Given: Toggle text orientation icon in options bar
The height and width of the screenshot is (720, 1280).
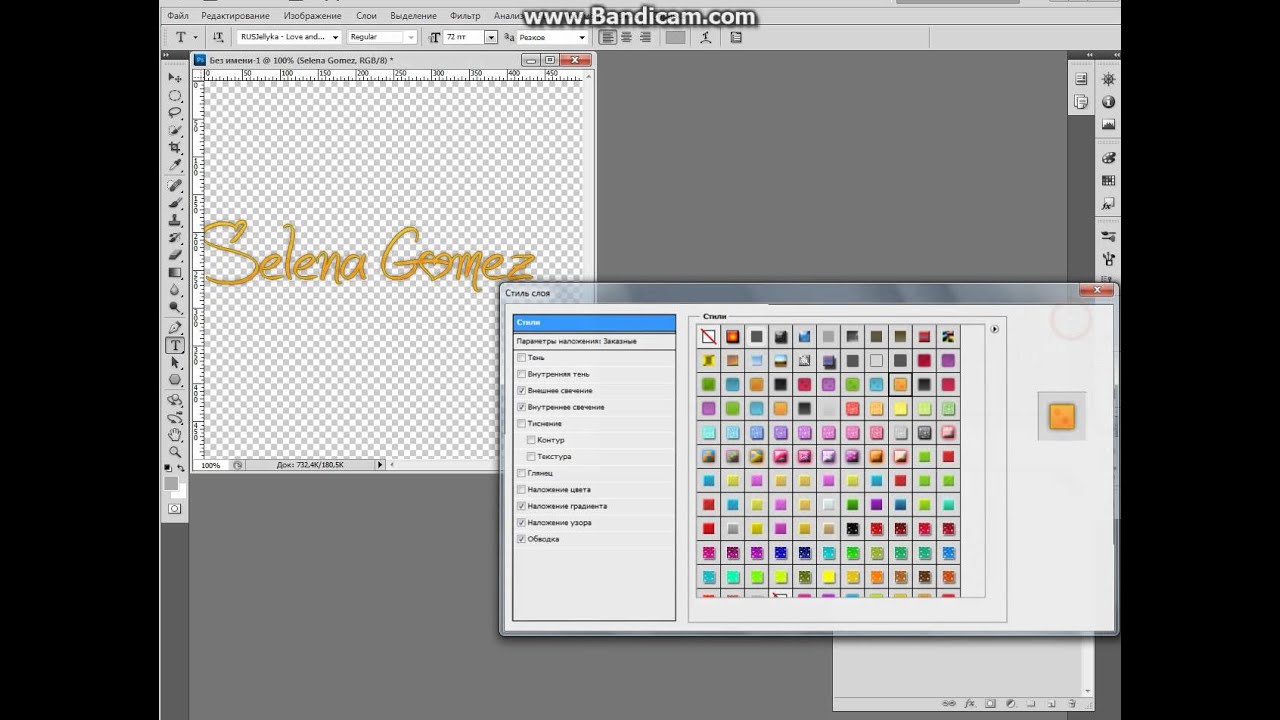Looking at the screenshot, I should (x=217, y=37).
